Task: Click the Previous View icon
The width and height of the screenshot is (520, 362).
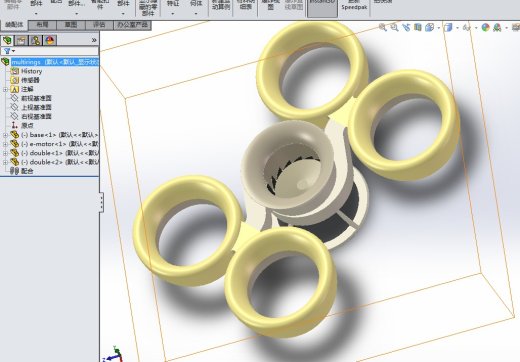Action: click(x=406, y=27)
